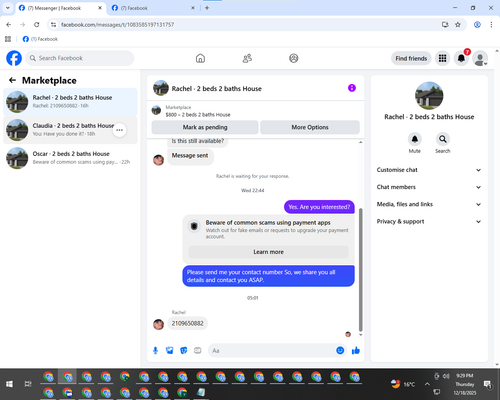Open the Groups icon in top navigation

pyautogui.click(x=294, y=58)
